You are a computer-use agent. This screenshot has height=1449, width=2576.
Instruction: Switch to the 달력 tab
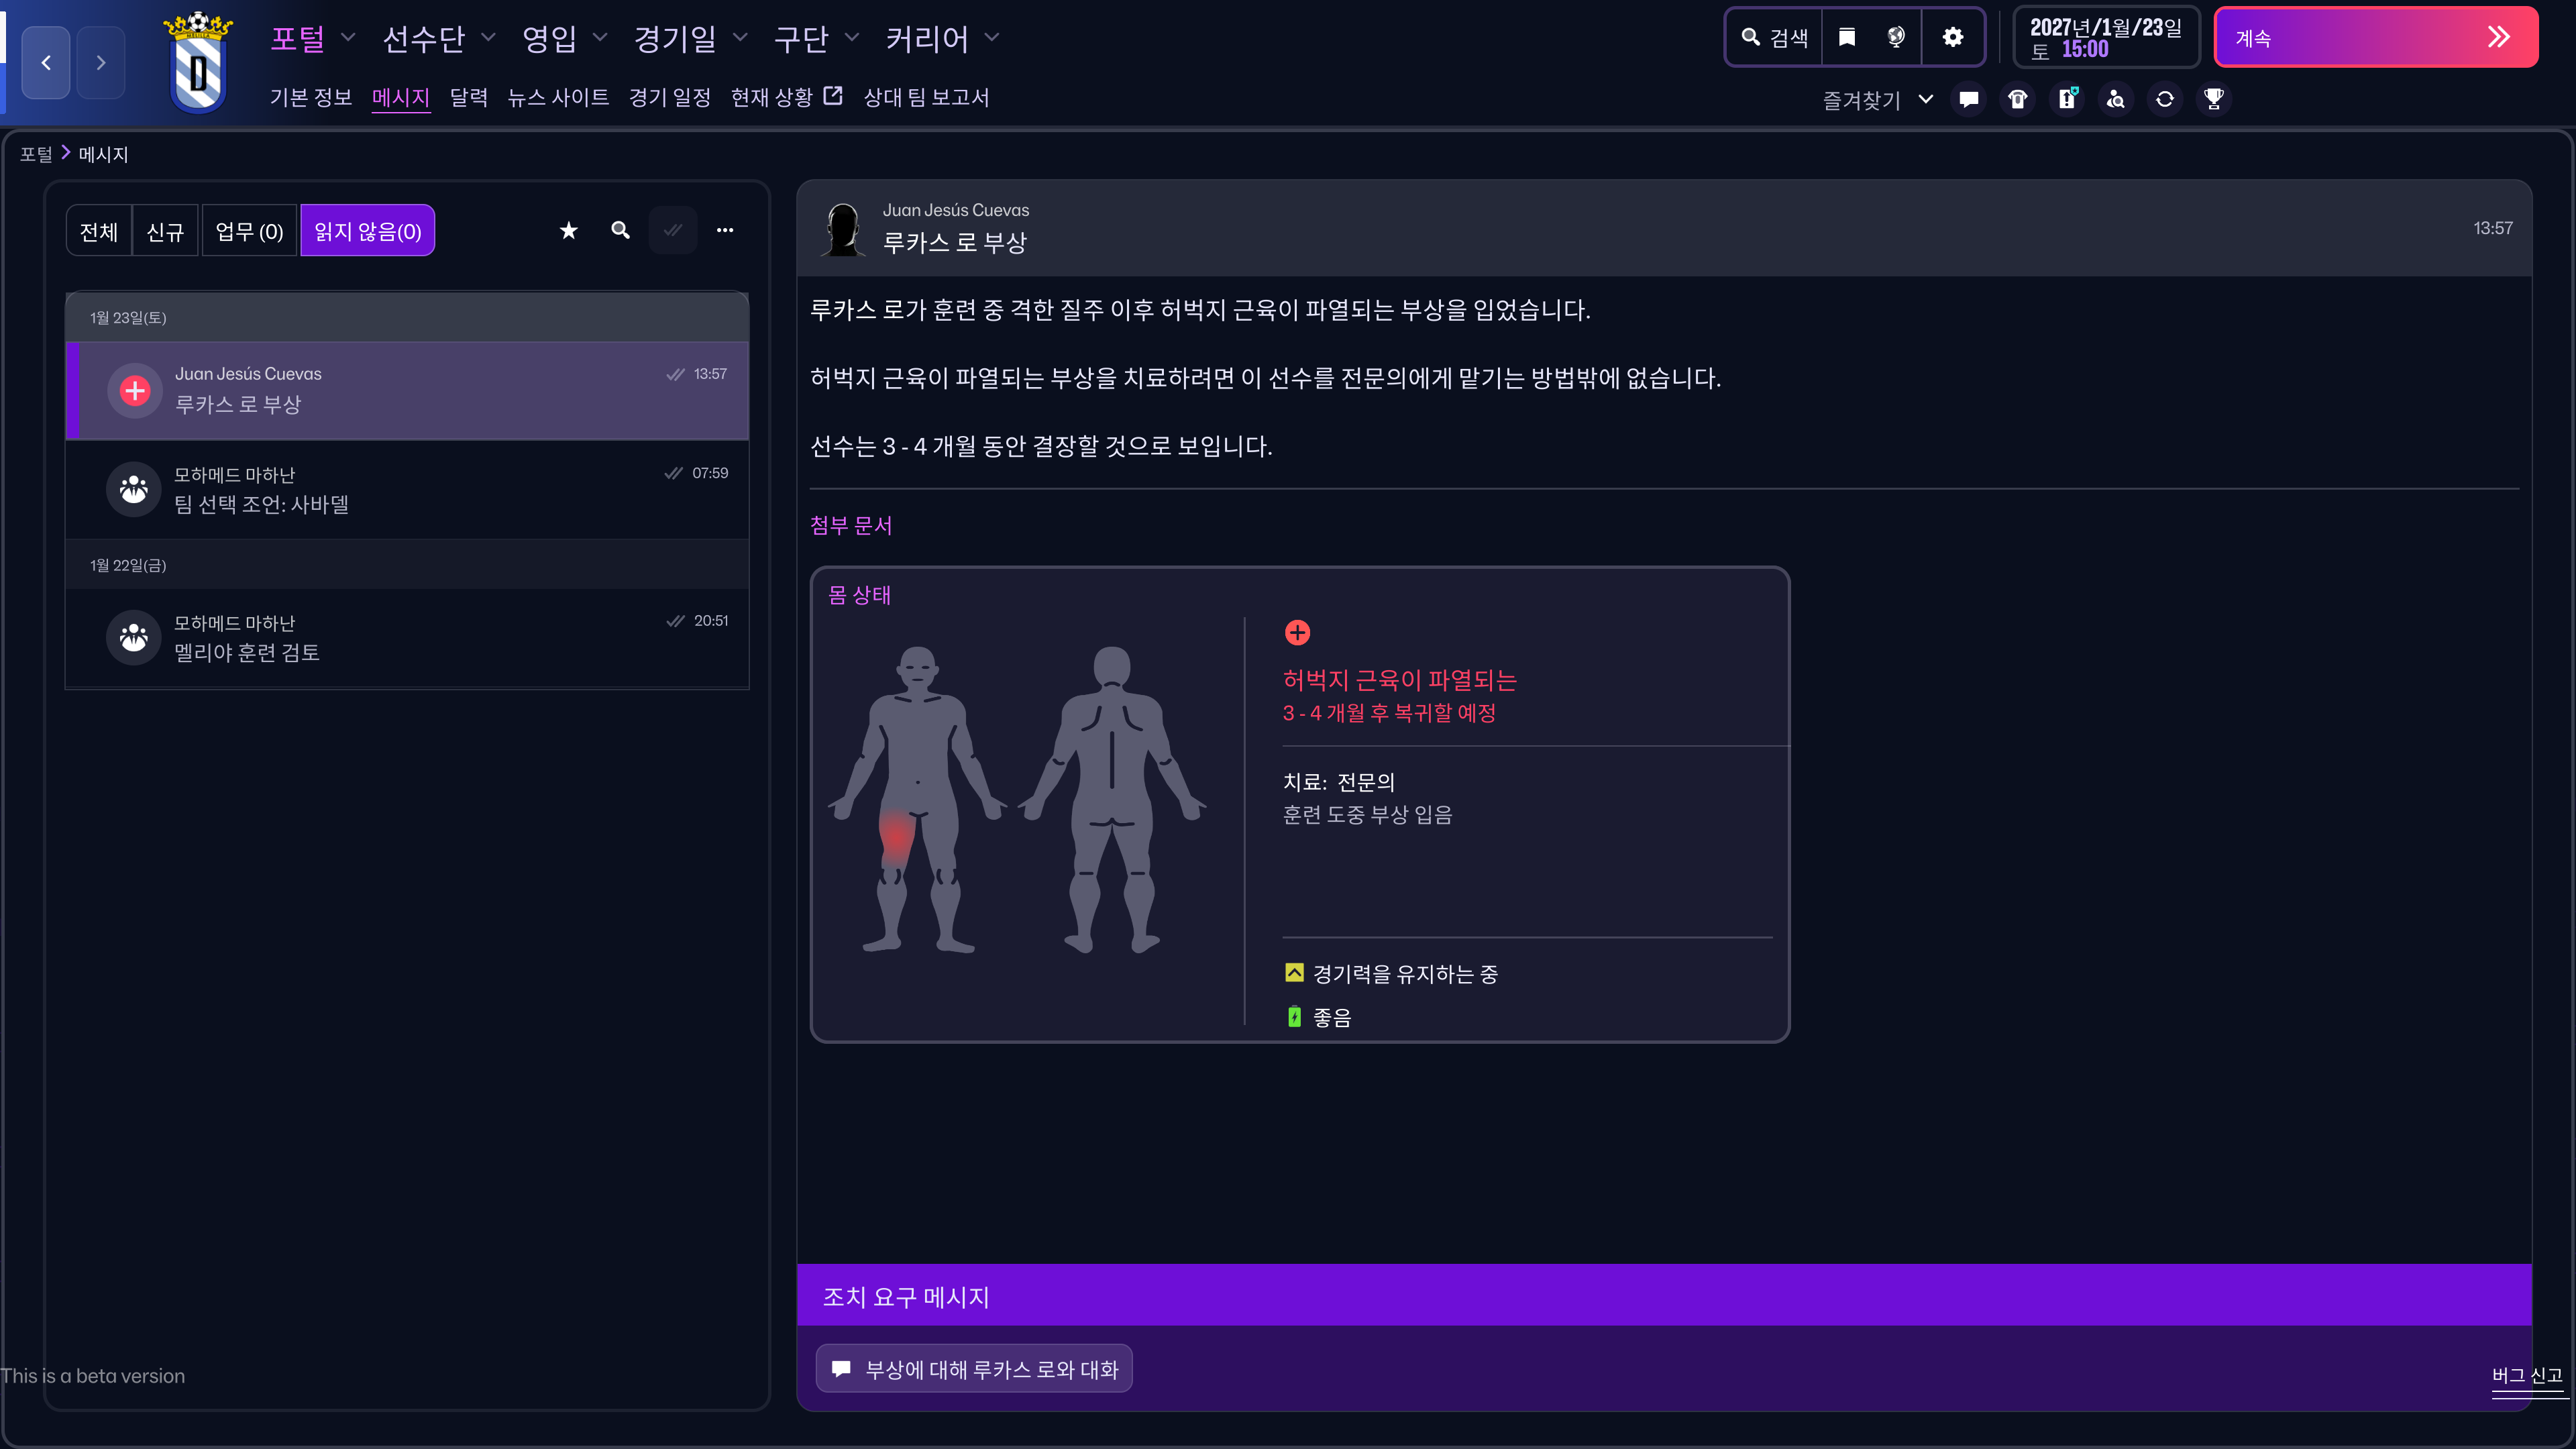468,97
